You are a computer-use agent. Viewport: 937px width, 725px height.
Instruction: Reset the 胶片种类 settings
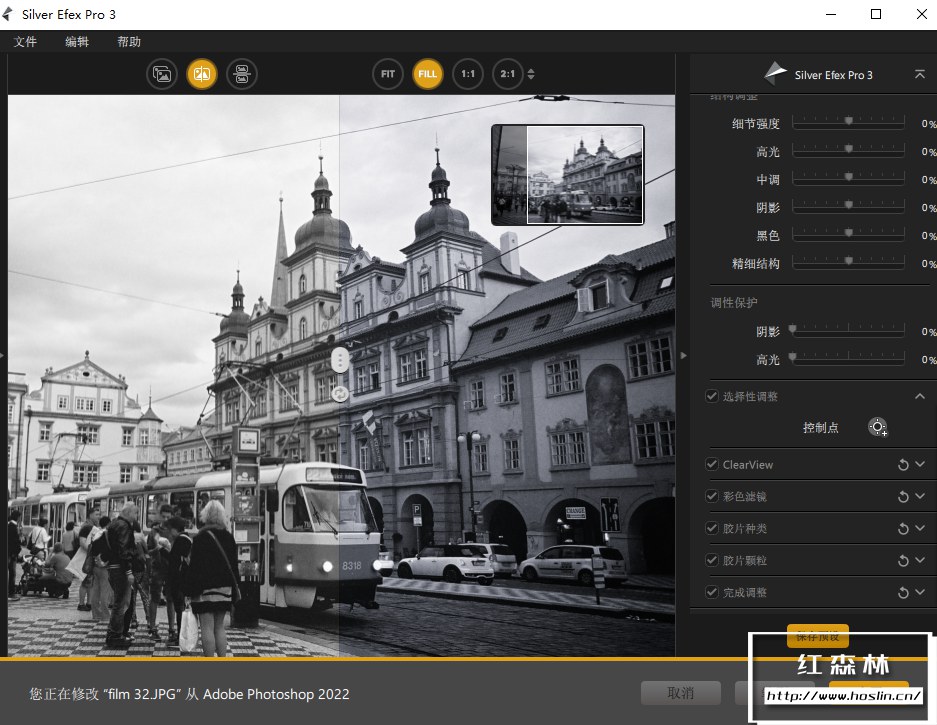(x=903, y=528)
